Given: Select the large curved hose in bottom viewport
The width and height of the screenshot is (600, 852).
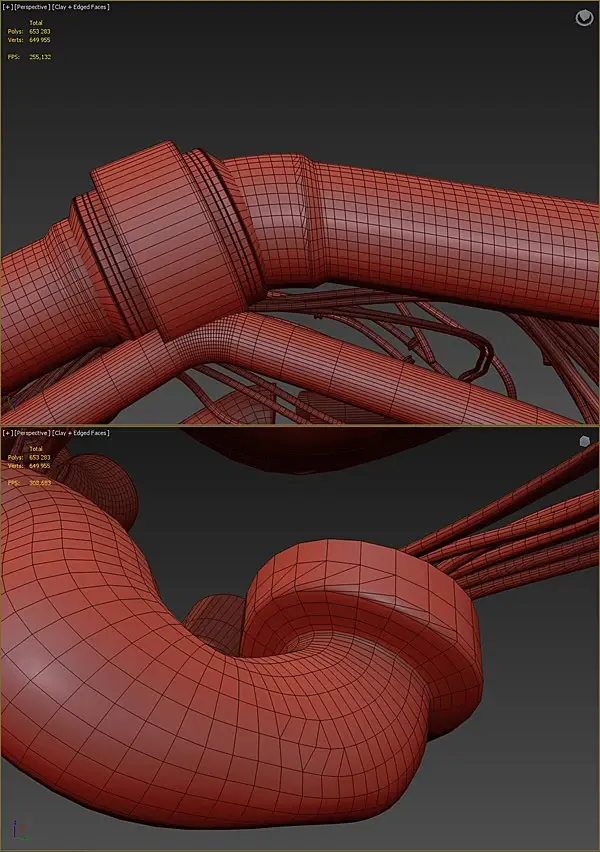Looking at the screenshot, I should click(163, 679).
